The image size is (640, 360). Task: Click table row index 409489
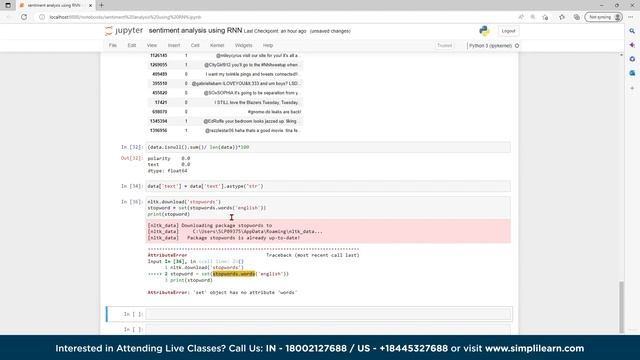coord(159,74)
